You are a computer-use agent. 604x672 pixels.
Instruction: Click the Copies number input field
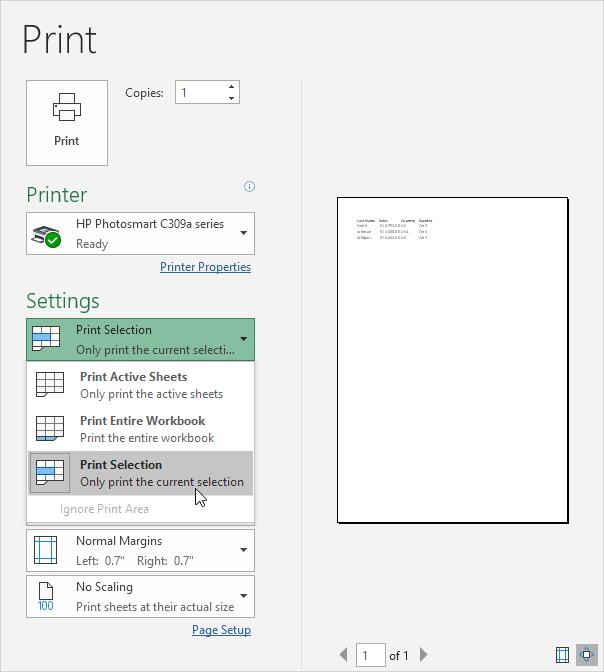[x=200, y=93]
